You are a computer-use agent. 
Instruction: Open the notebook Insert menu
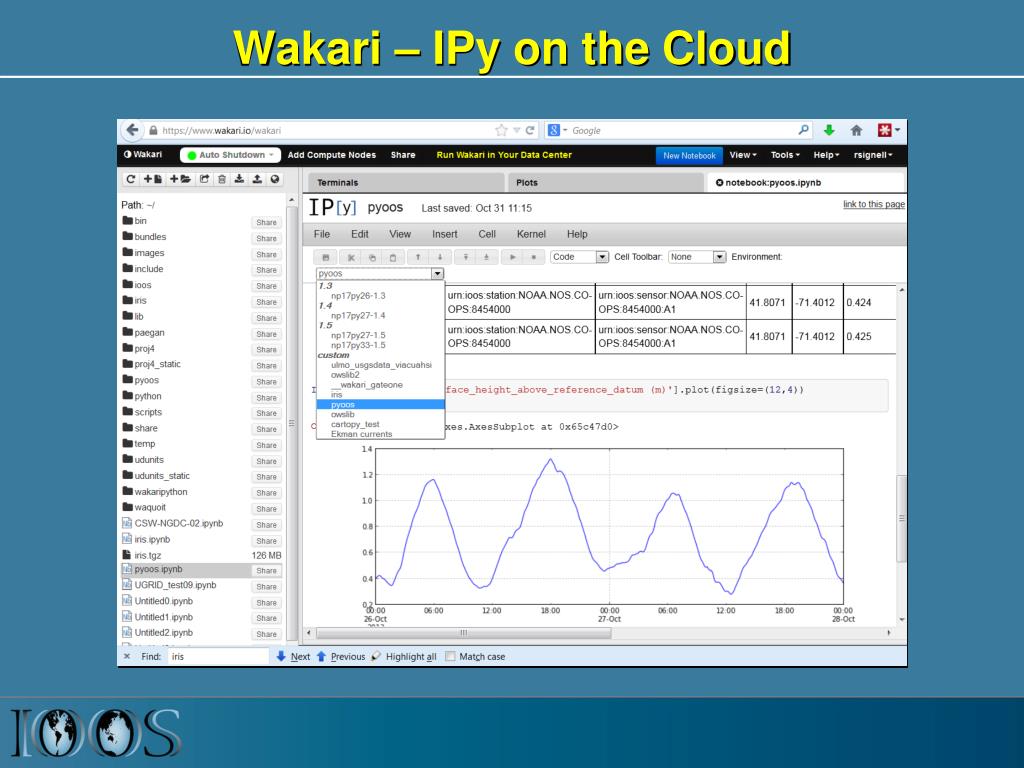click(x=445, y=234)
